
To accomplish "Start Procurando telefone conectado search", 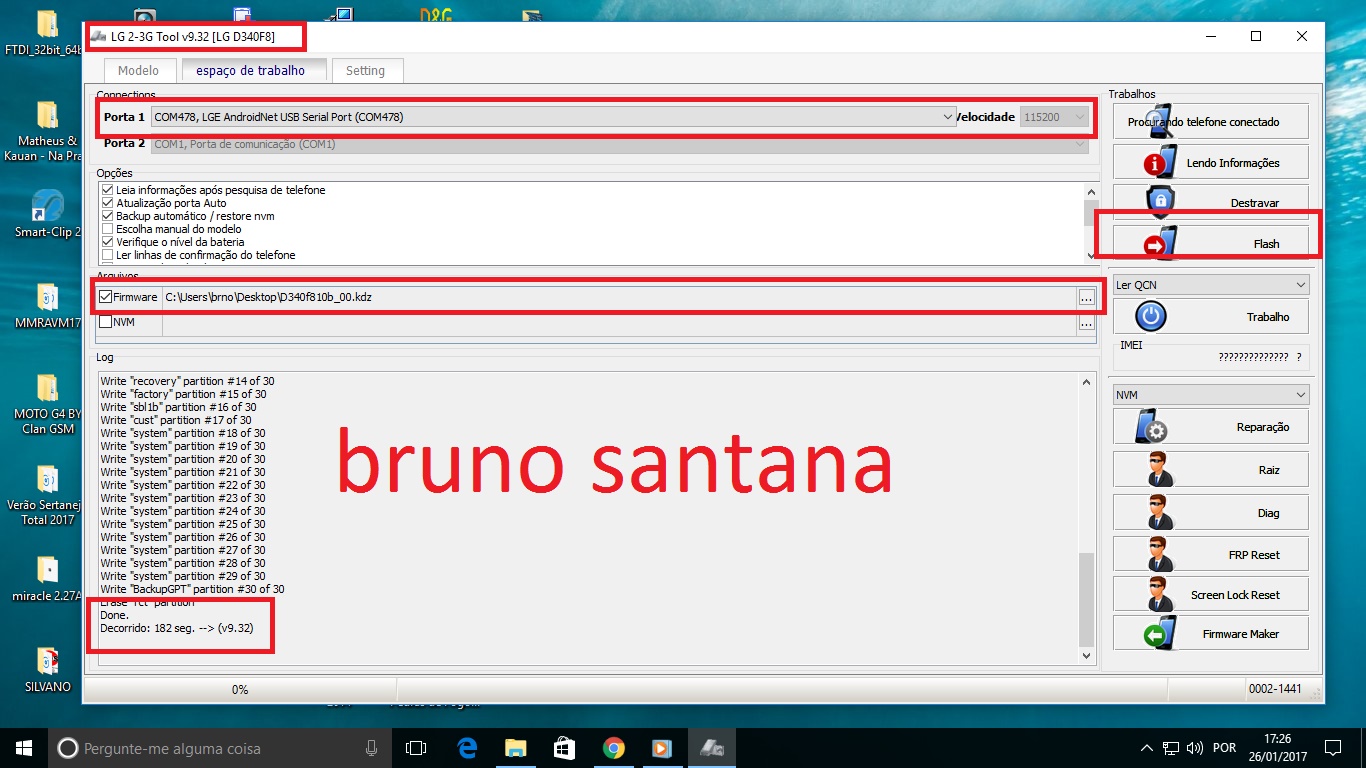I will [x=1210, y=122].
